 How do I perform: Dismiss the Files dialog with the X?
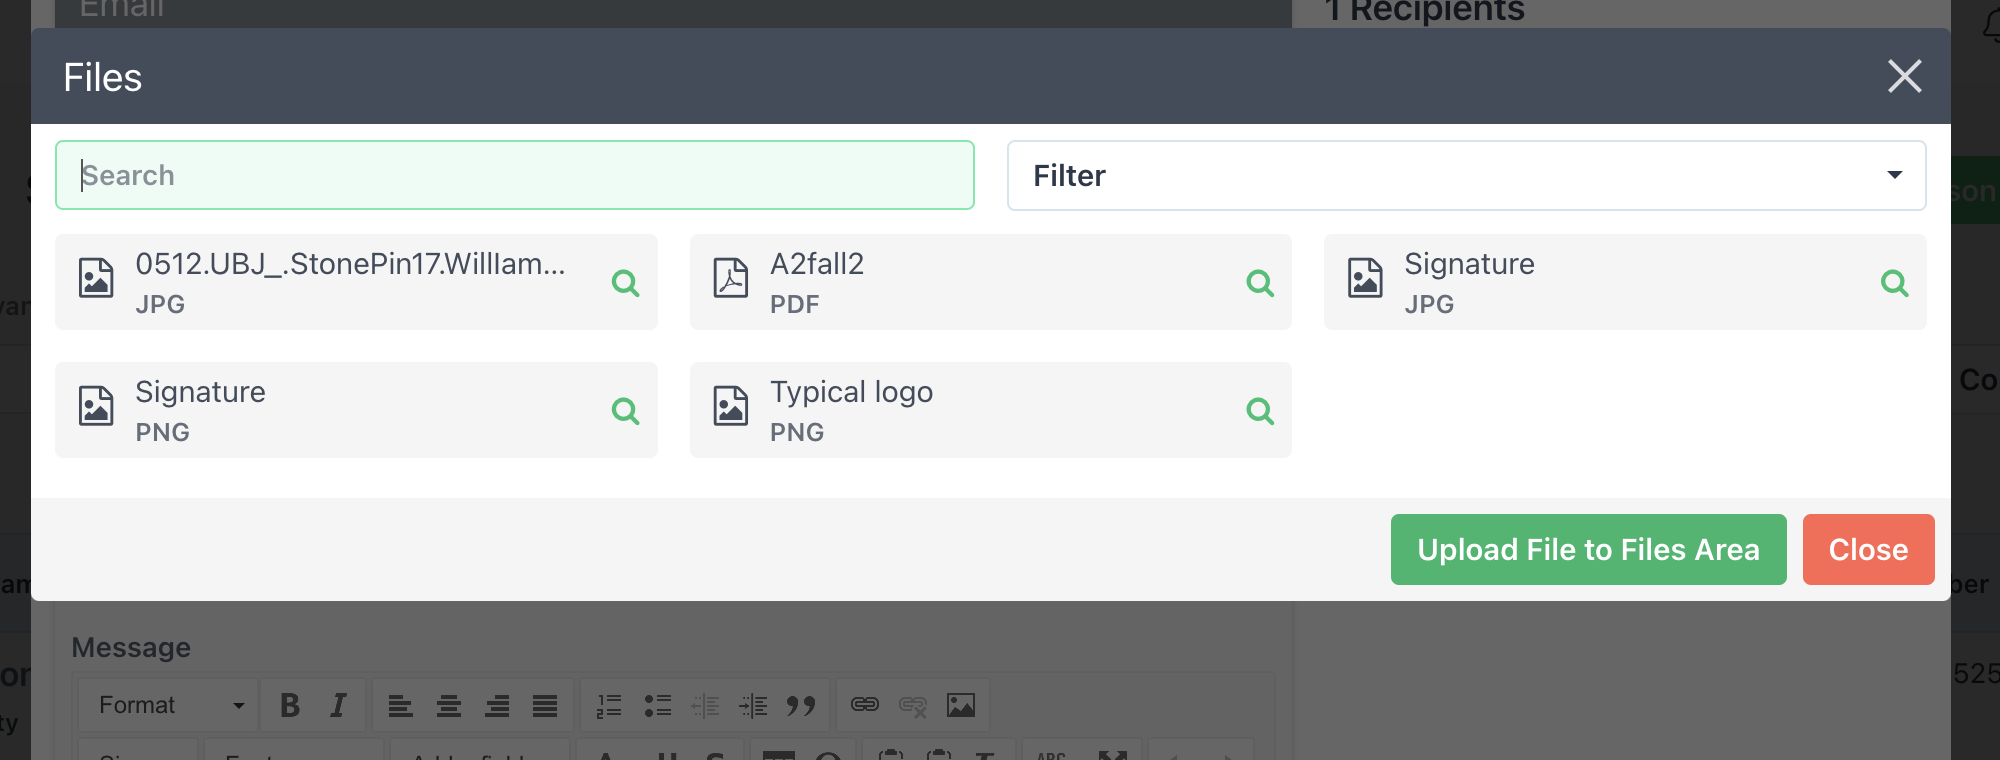[x=1905, y=76]
